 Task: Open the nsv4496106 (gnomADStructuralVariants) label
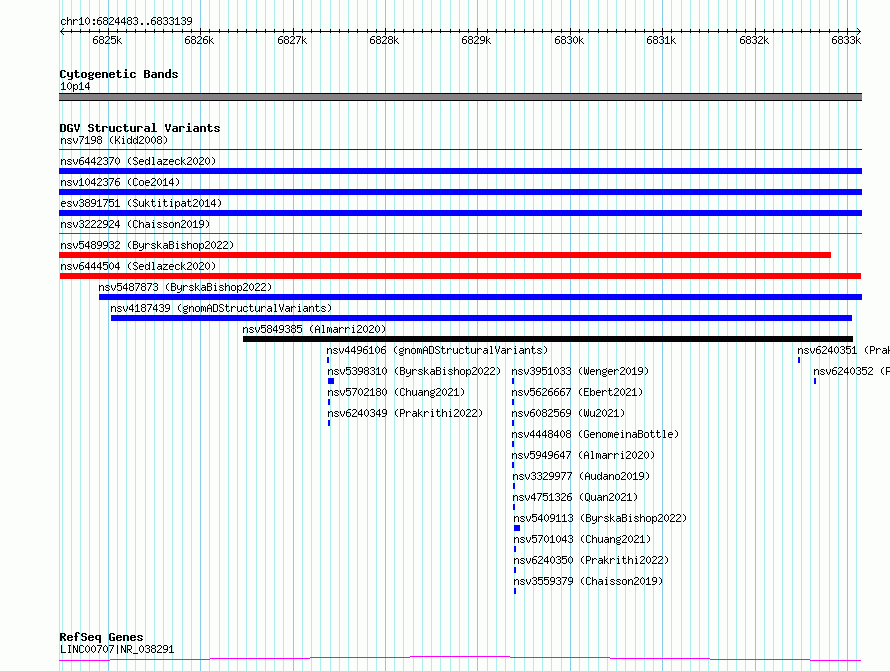pos(437,350)
